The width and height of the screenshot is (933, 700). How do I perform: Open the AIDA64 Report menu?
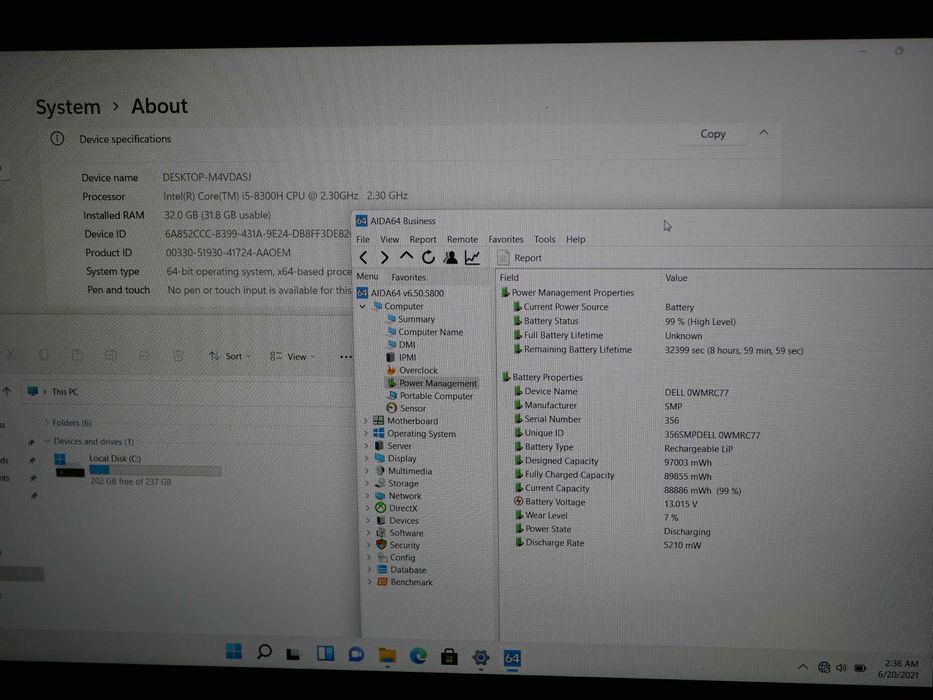point(423,239)
